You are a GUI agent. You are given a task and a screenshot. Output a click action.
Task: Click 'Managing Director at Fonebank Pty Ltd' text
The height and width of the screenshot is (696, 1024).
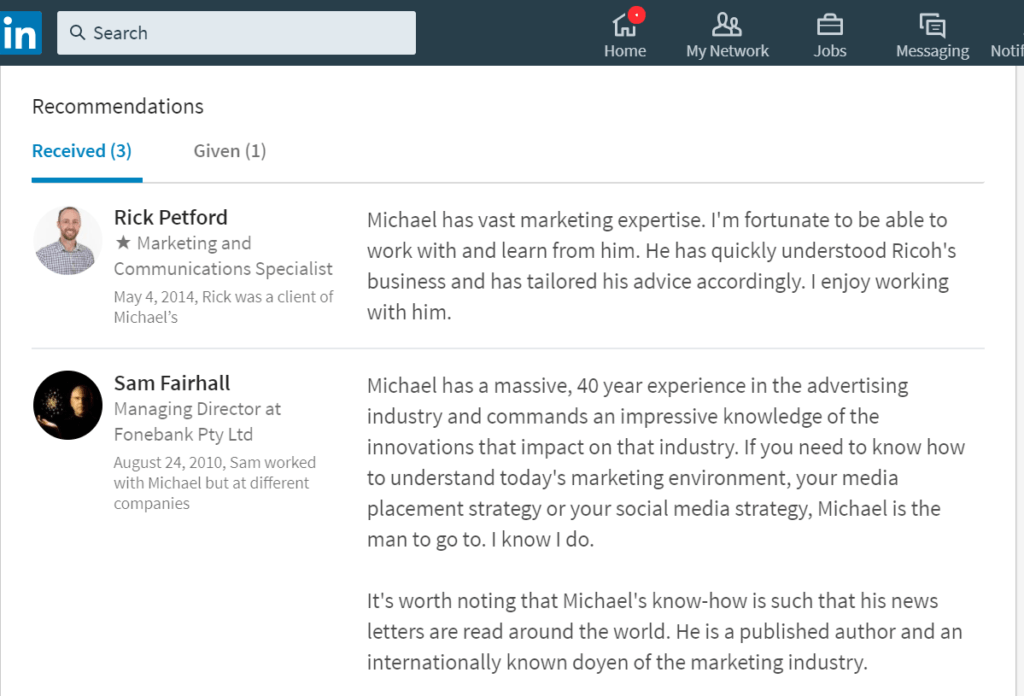tap(197, 422)
